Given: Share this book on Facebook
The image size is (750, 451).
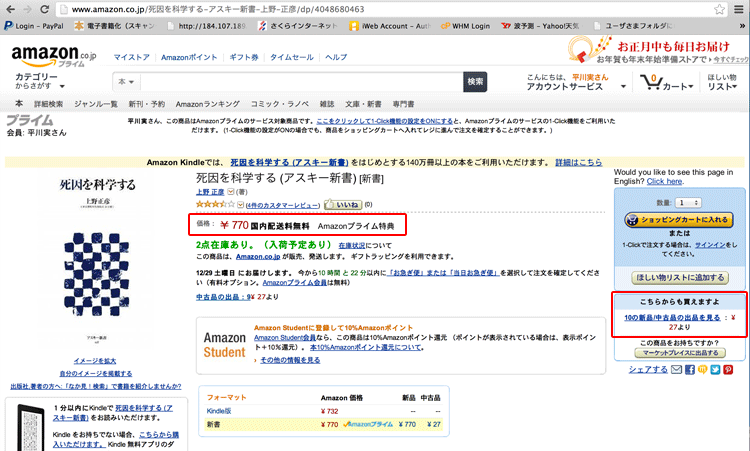Looking at the screenshot, I should click(691, 369).
